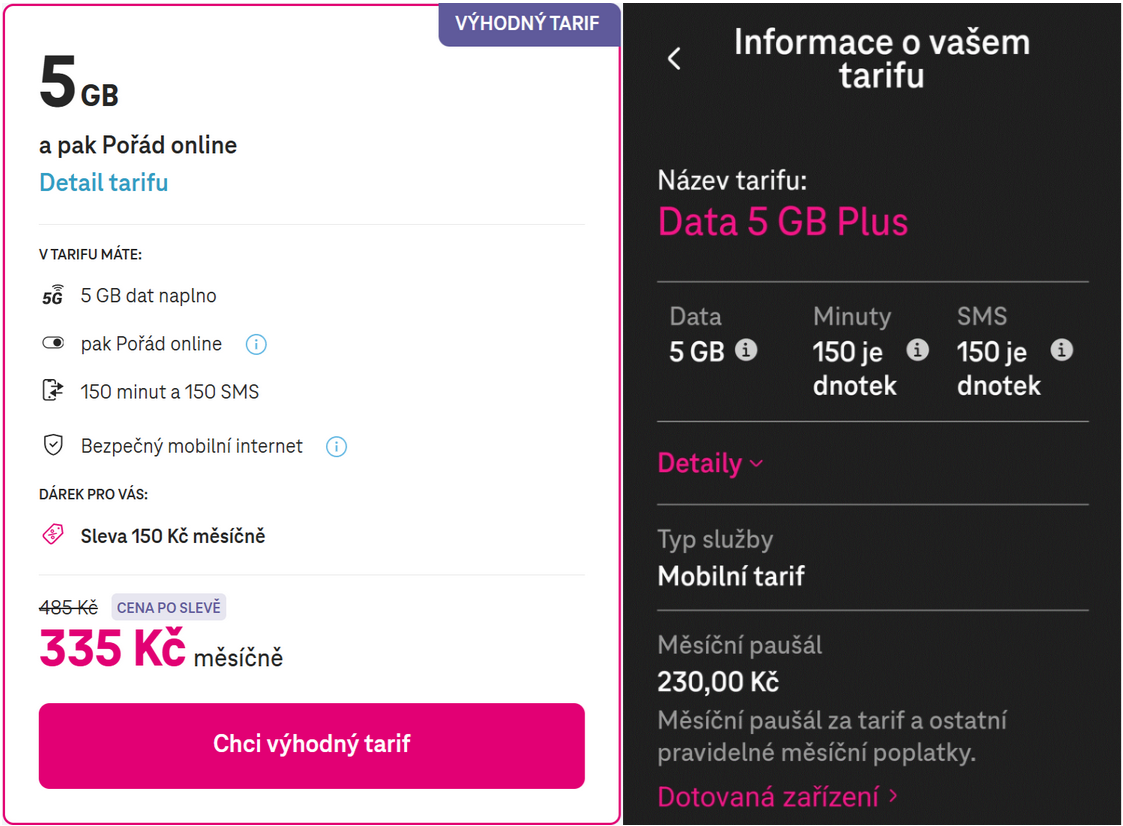The width and height of the screenshot is (1123, 826).
Task: Click the shield icon for secure internet
Action: click(53, 445)
